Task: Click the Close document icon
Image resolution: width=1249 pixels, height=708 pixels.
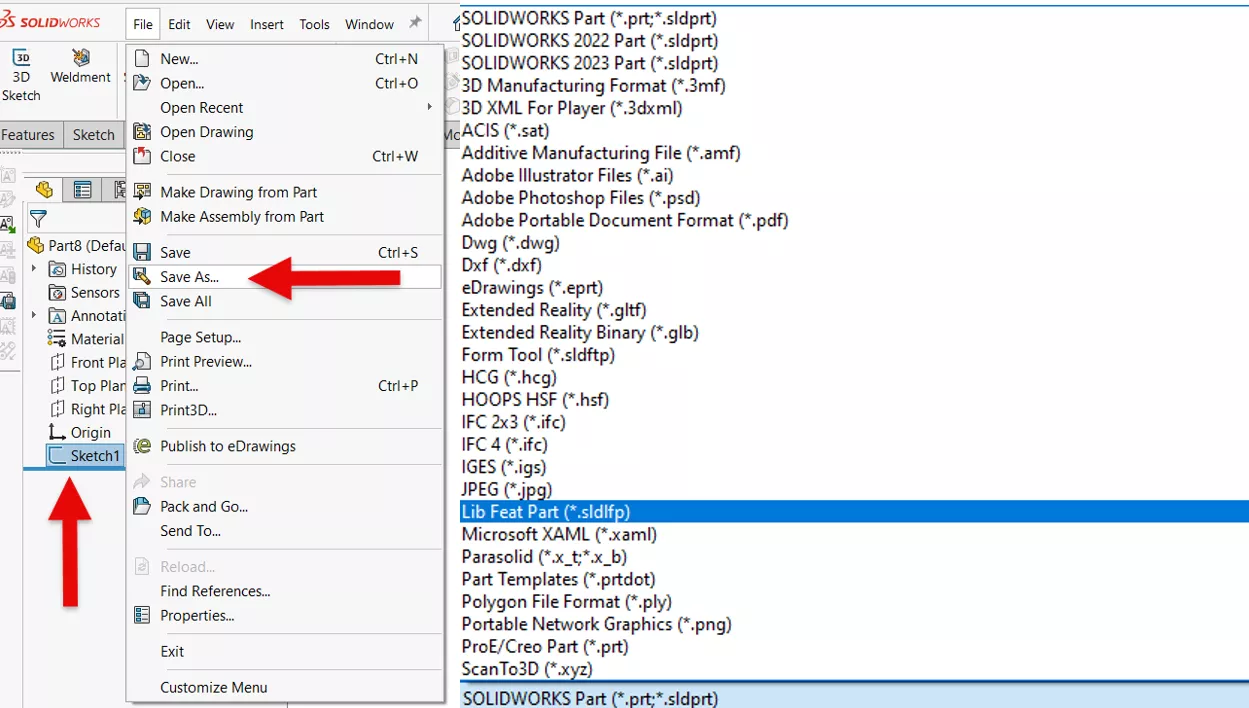Action: click(x=142, y=156)
